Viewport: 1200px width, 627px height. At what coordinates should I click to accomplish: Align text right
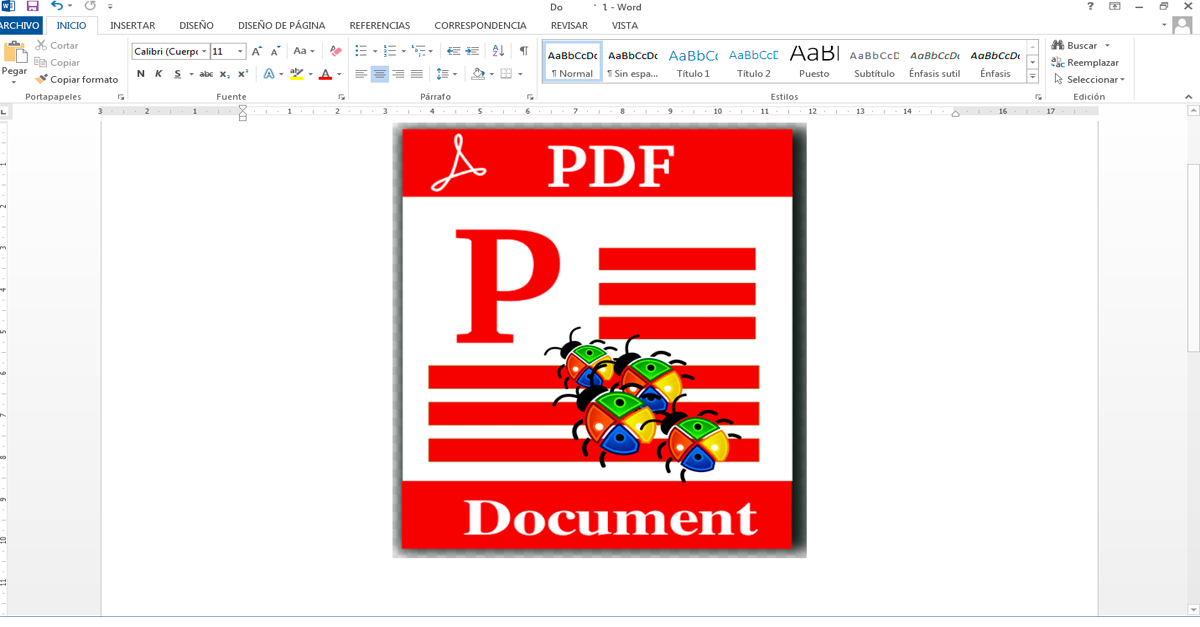398,74
